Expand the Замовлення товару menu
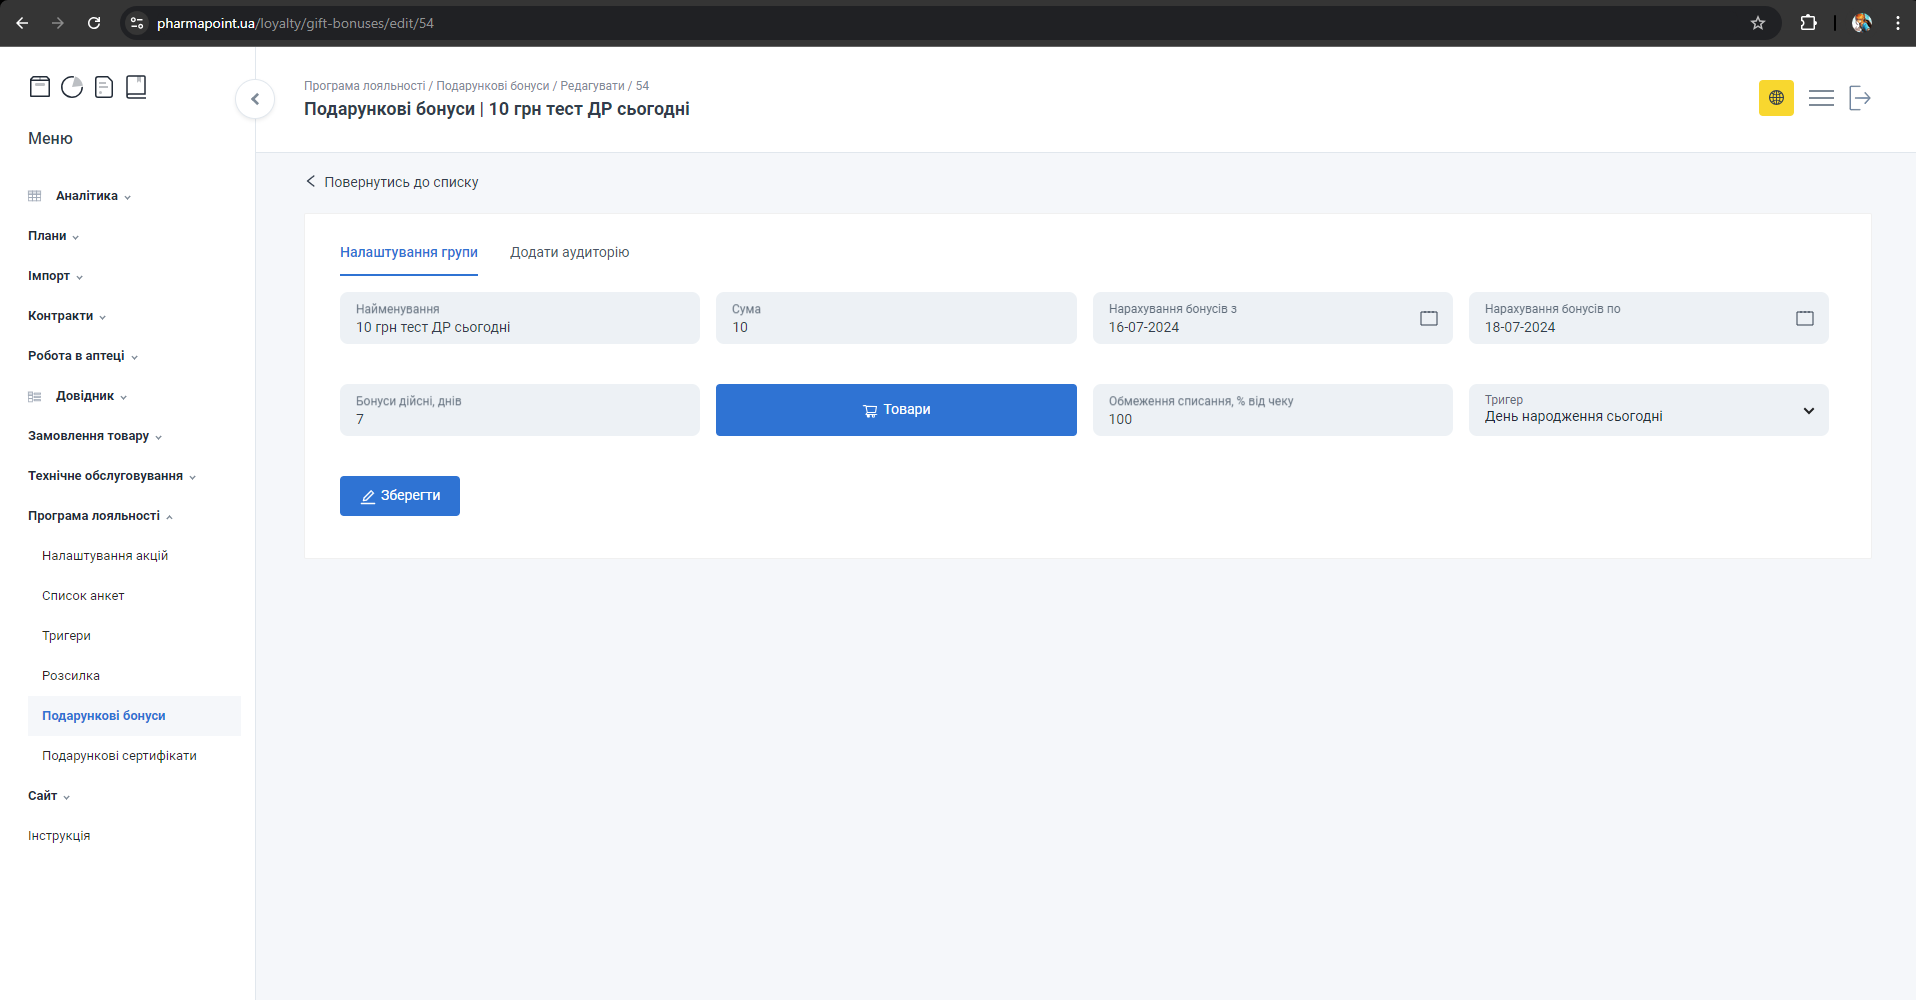The width and height of the screenshot is (1916, 1000). (95, 436)
